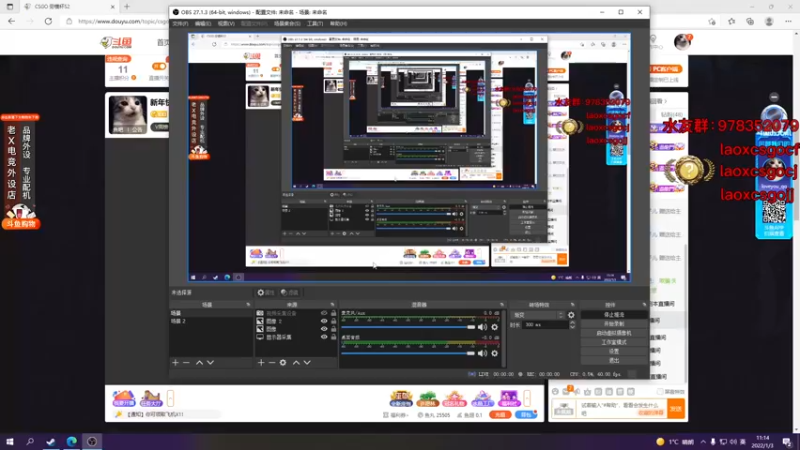Toggle visibility of 图像 source
This screenshot has height=450, width=800.
click(324, 329)
